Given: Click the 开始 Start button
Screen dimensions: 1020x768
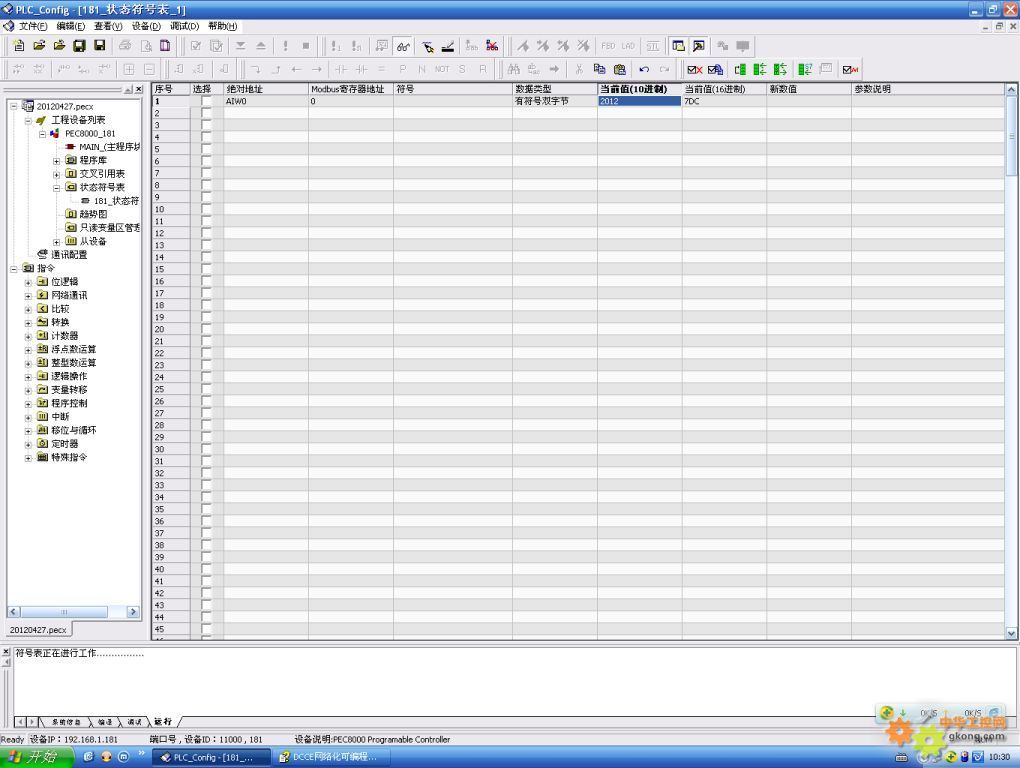Looking at the screenshot, I should (34, 757).
